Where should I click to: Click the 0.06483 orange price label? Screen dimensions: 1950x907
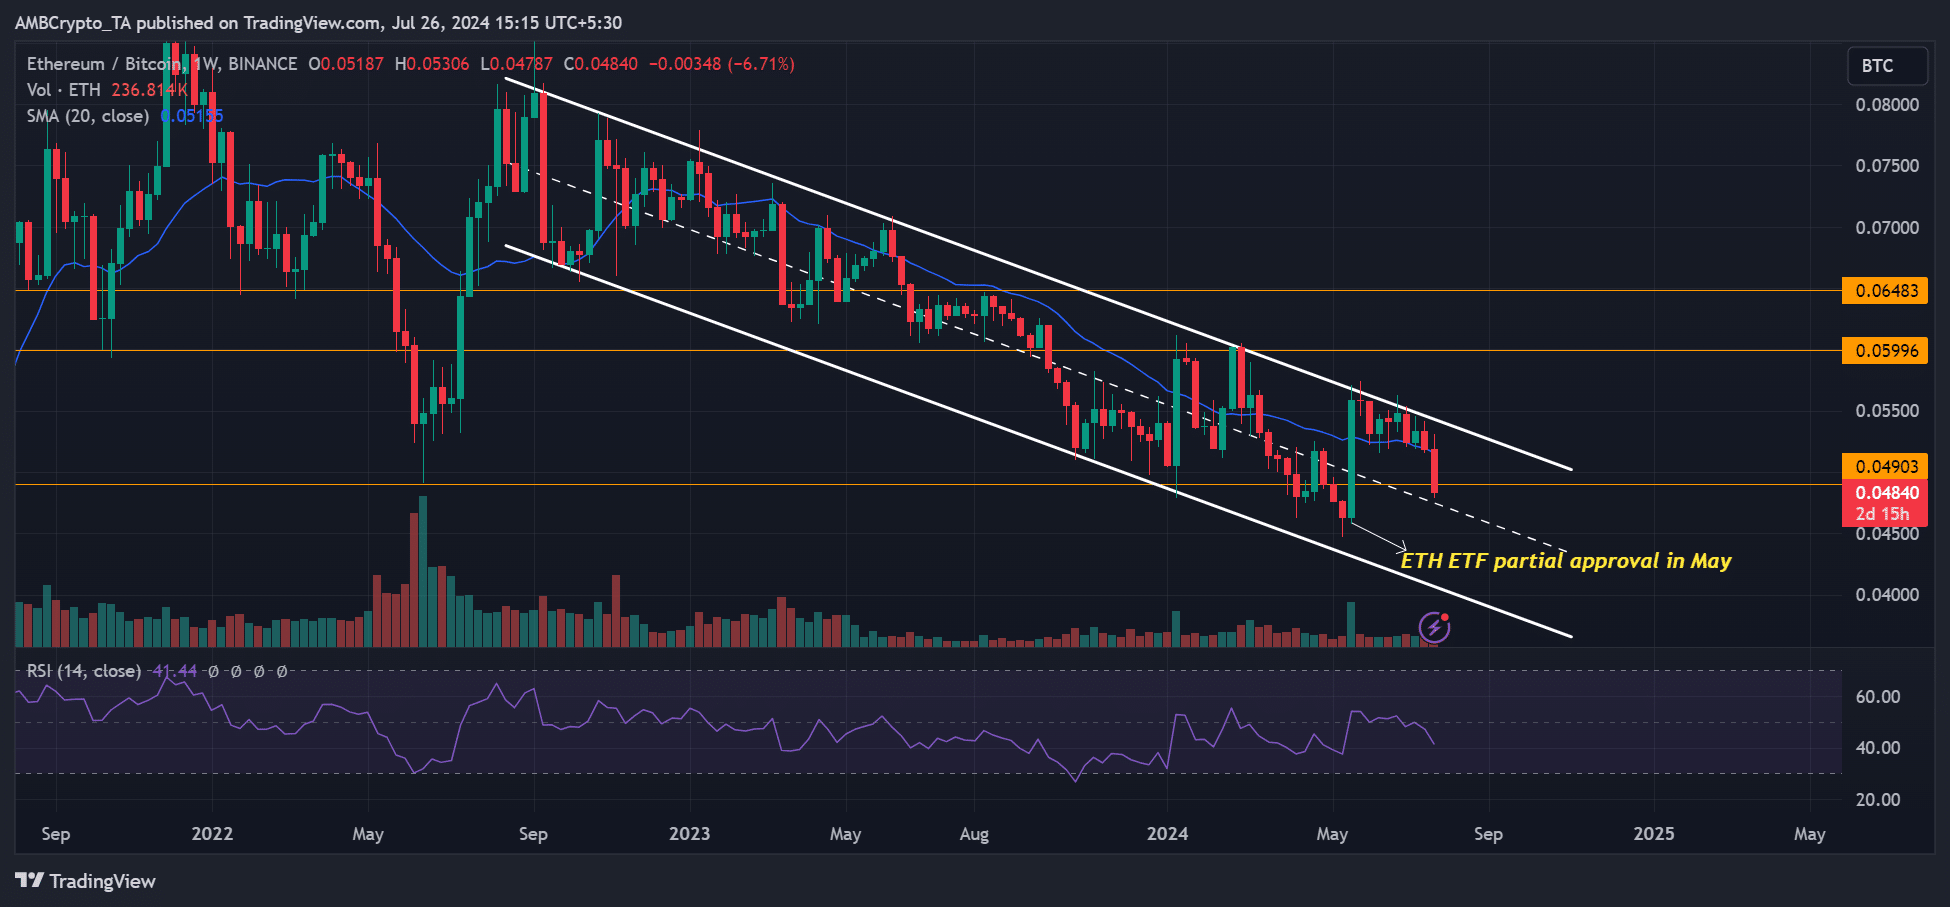[x=1885, y=291]
